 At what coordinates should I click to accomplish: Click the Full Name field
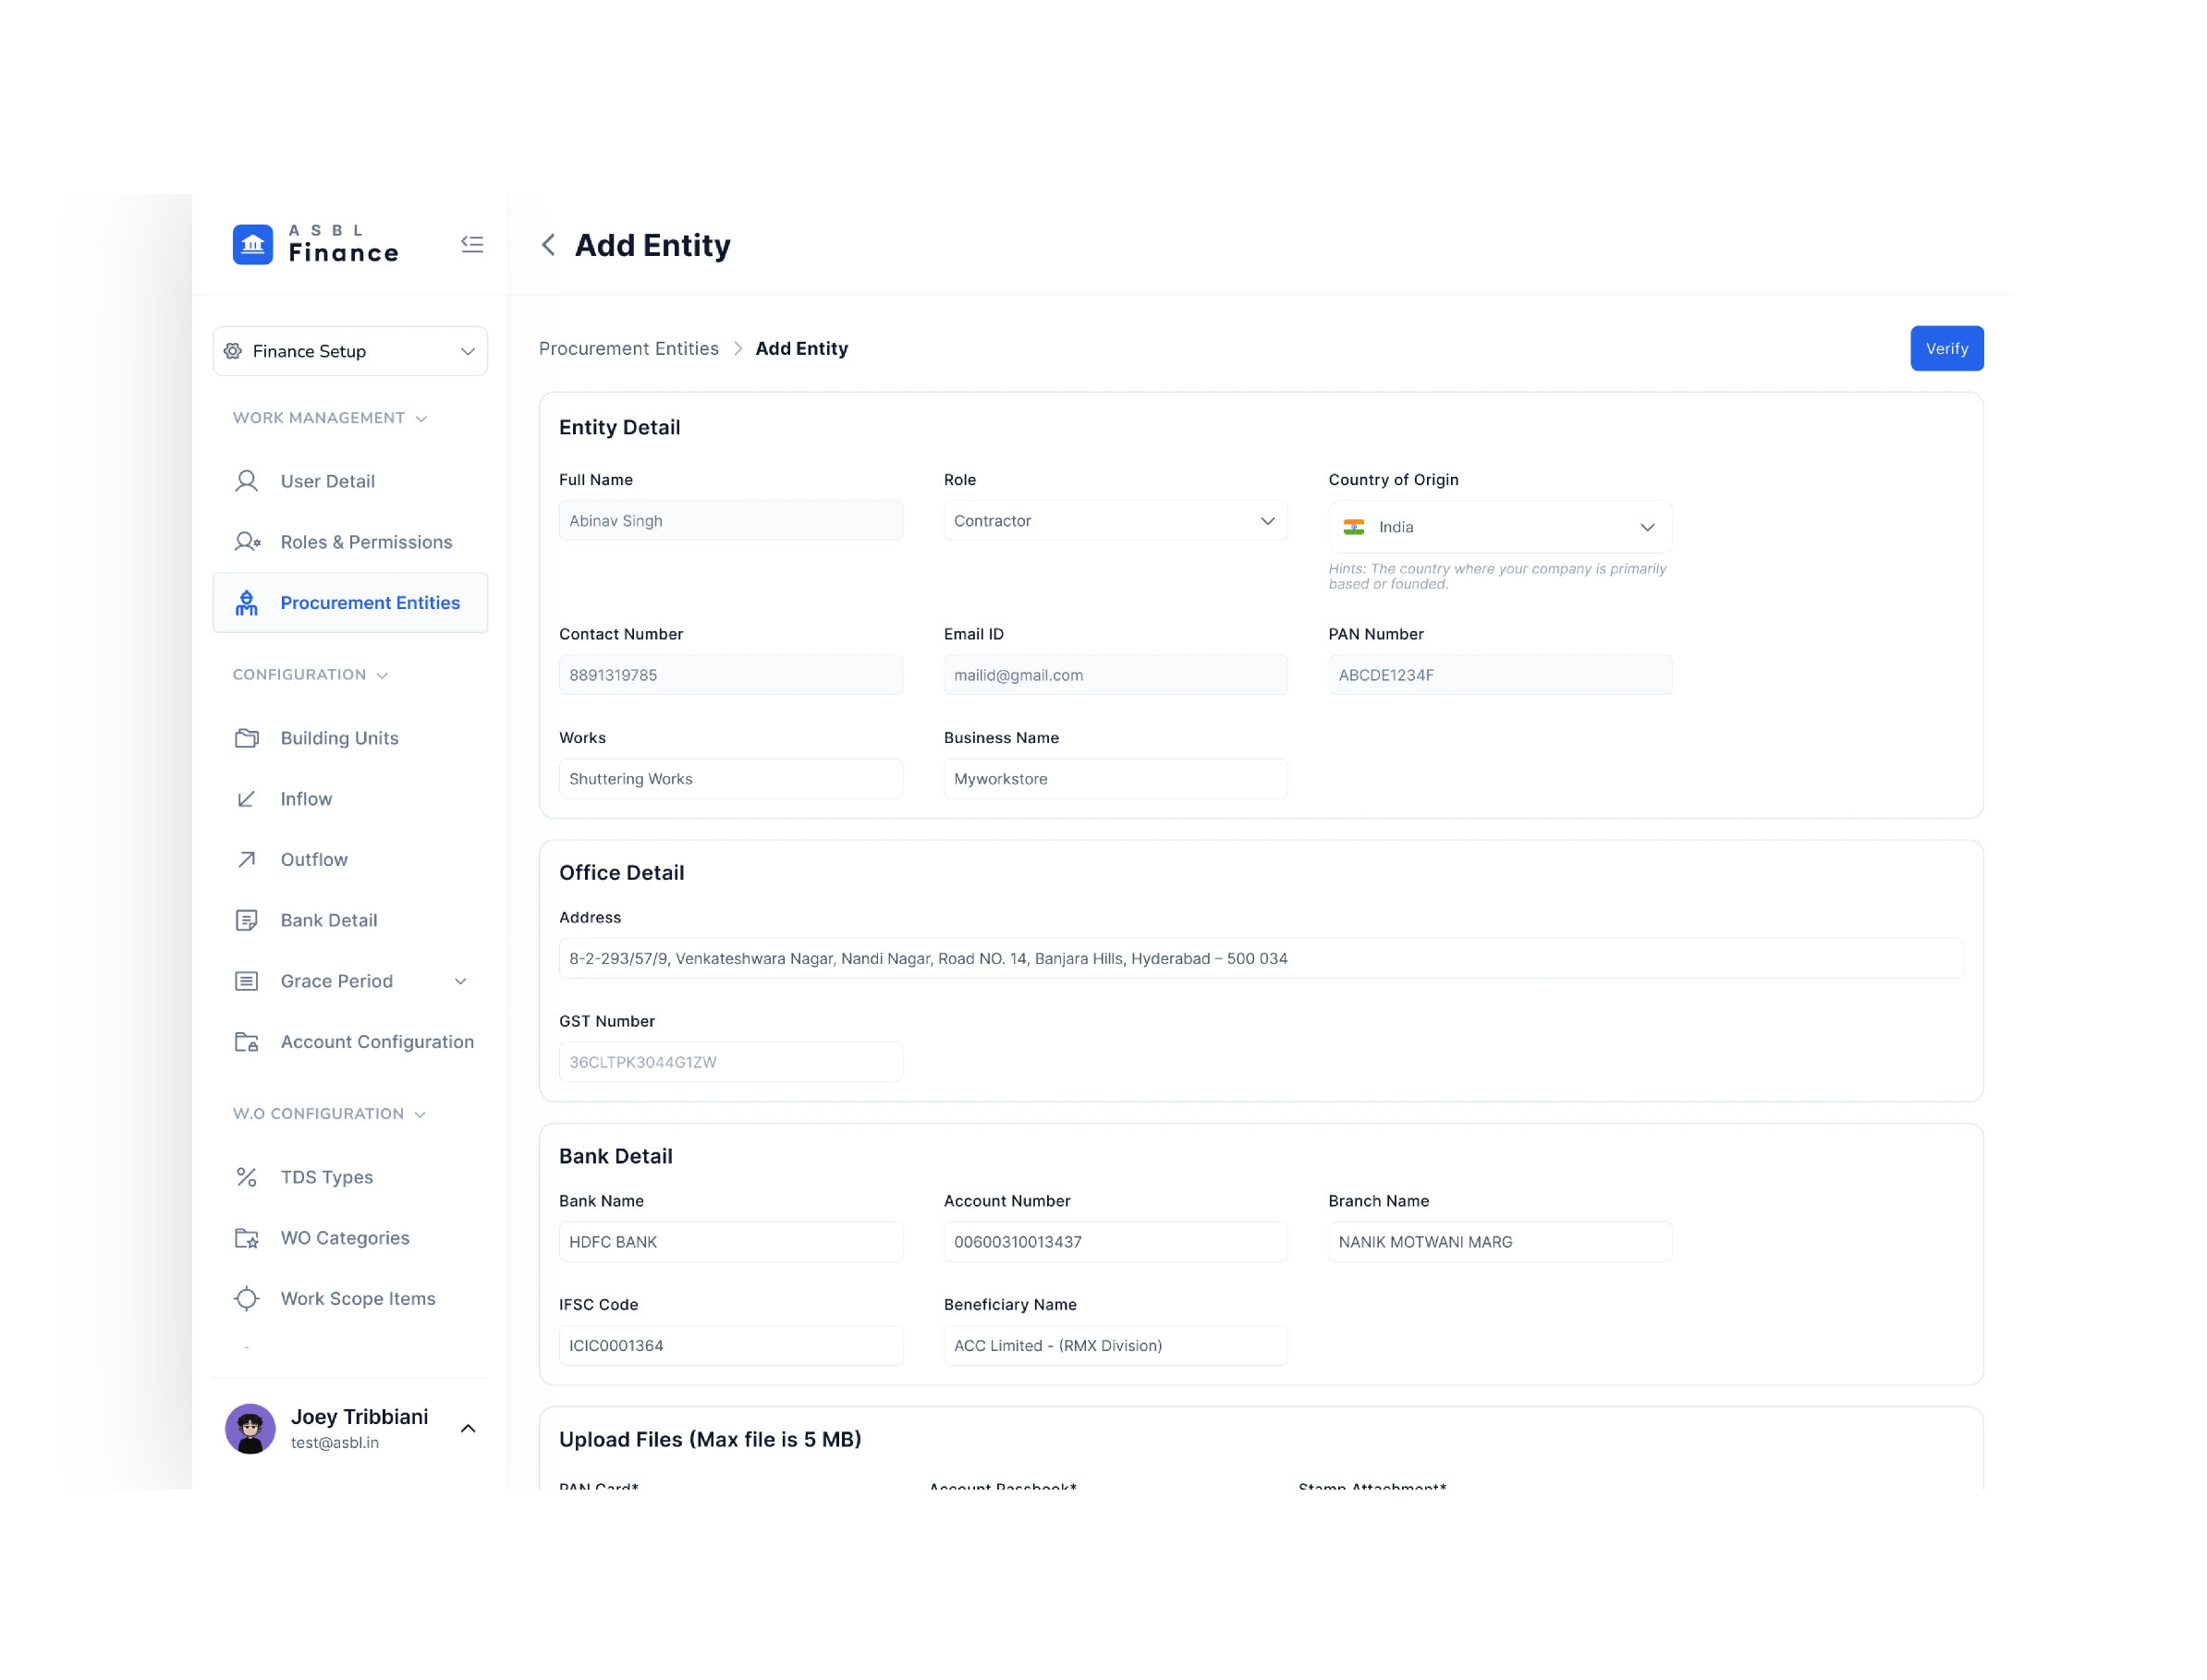point(730,521)
